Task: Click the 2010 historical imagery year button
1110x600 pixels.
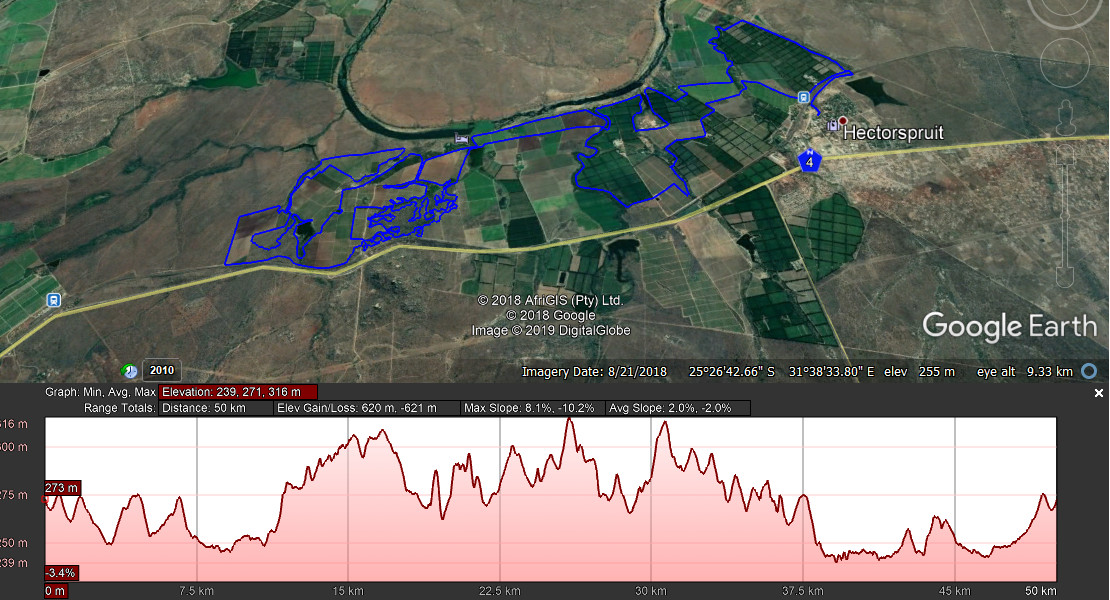Action: [x=162, y=370]
